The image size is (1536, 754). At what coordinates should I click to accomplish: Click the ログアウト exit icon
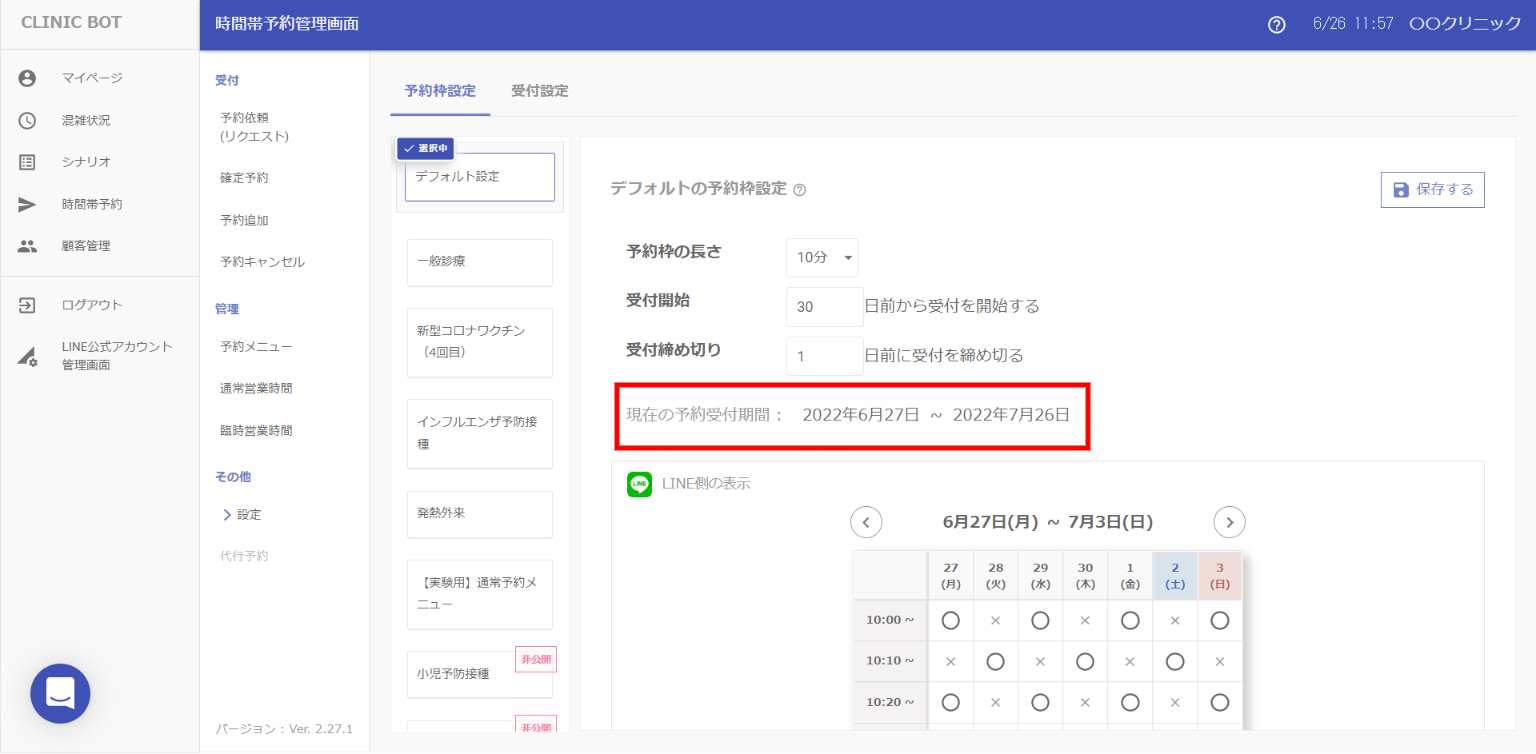[x=27, y=305]
